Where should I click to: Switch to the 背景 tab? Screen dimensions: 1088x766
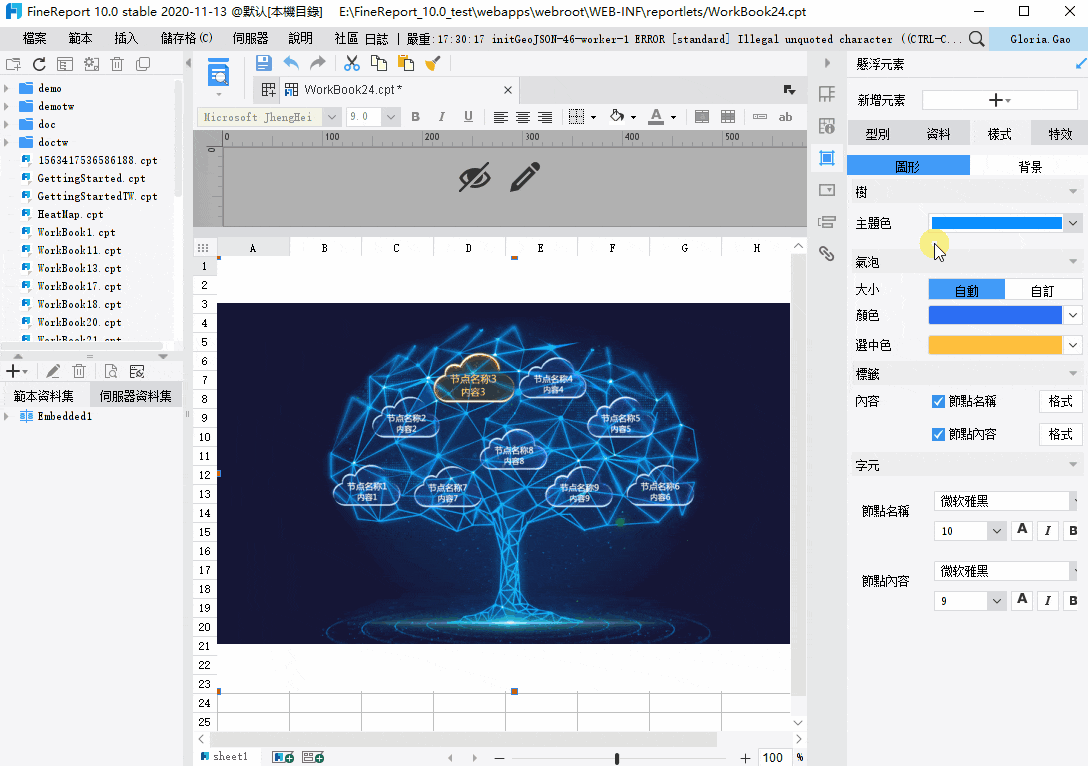click(1030, 167)
